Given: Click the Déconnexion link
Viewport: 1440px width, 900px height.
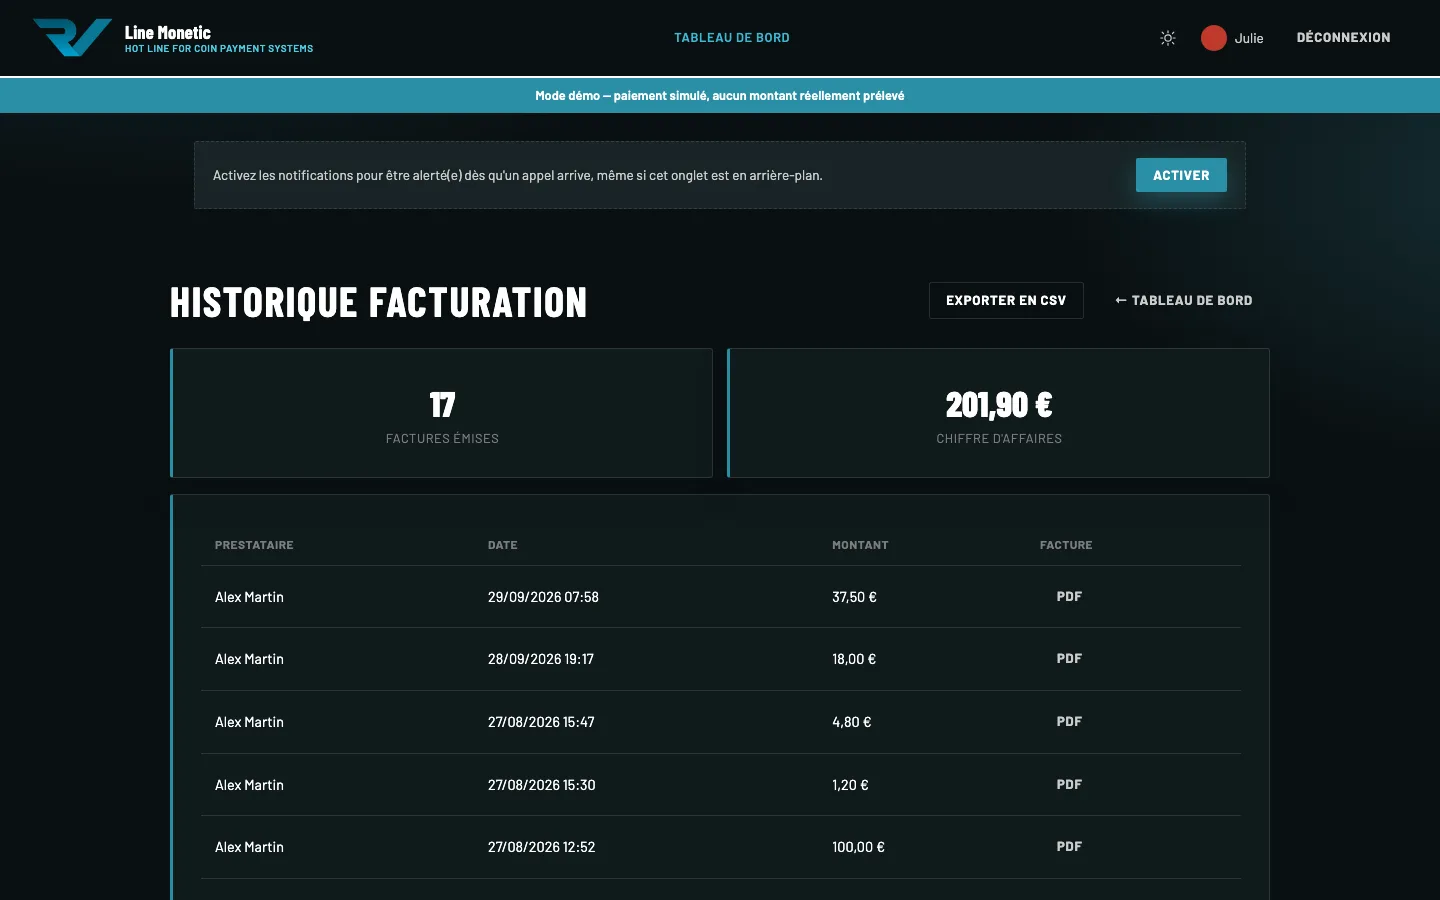Looking at the screenshot, I should [x=1343, y=38].
